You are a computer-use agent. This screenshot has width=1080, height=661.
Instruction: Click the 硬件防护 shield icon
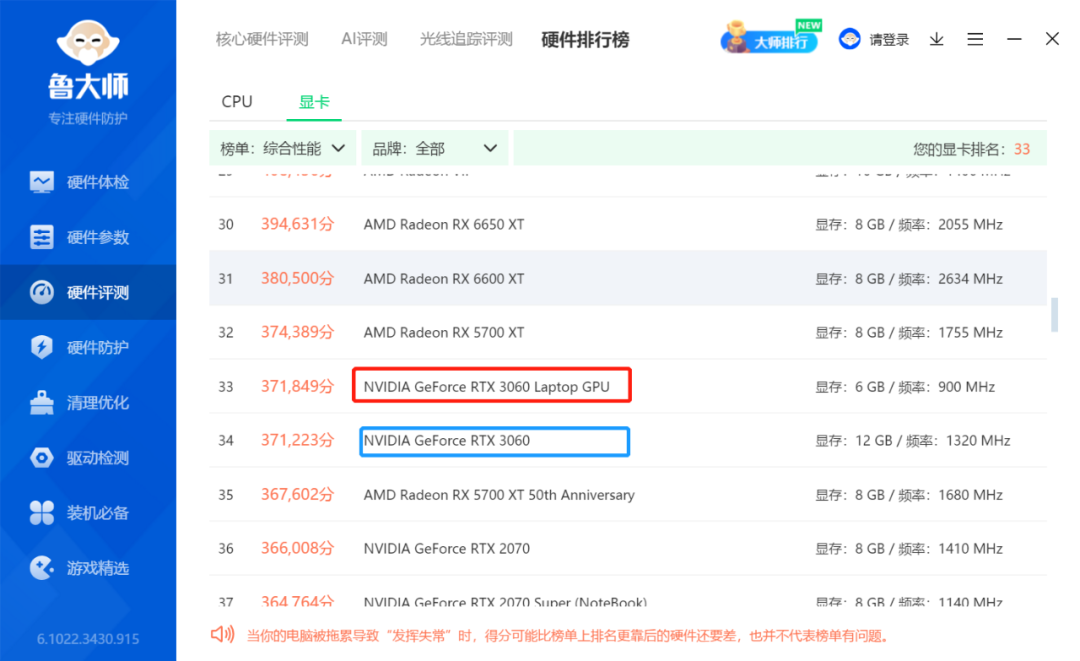[x=42, y=347]
